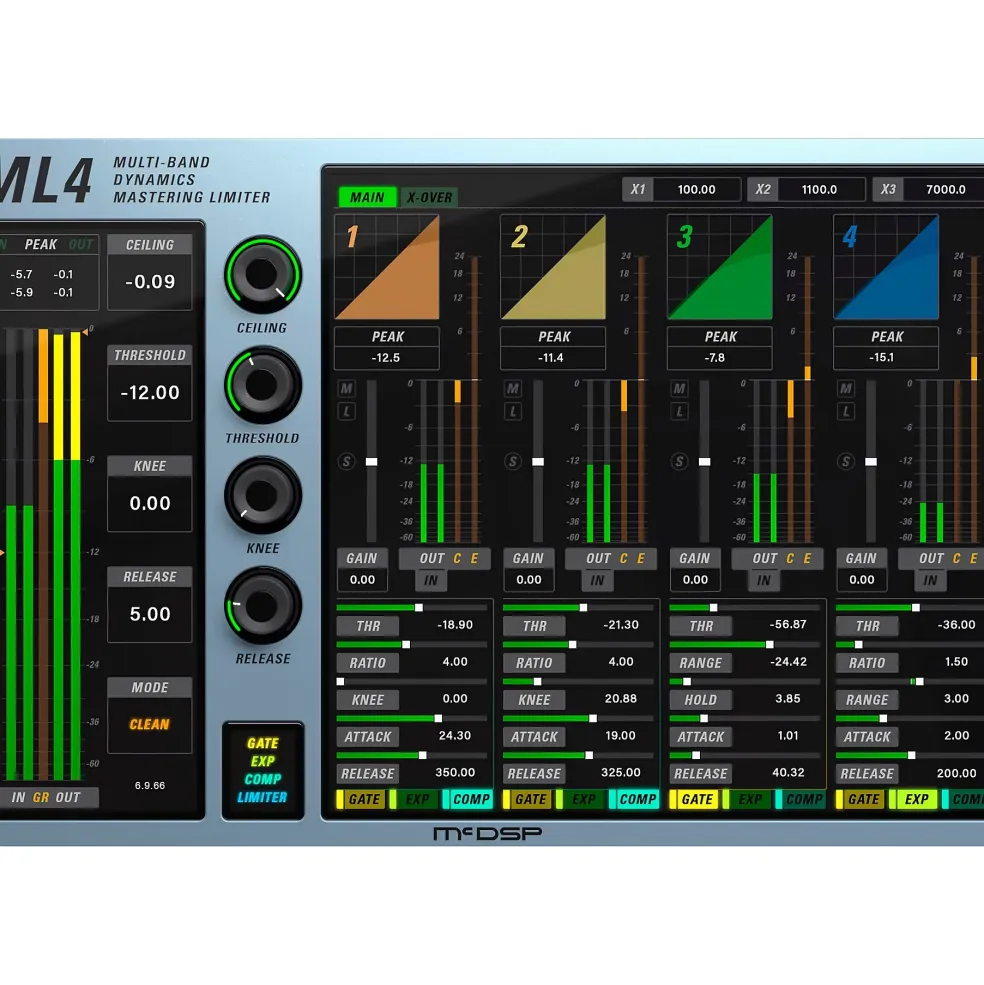The width and height of the screenshot is (984, 985).
Task: Select the EXP section on band 3
Action: click(748, 800)
